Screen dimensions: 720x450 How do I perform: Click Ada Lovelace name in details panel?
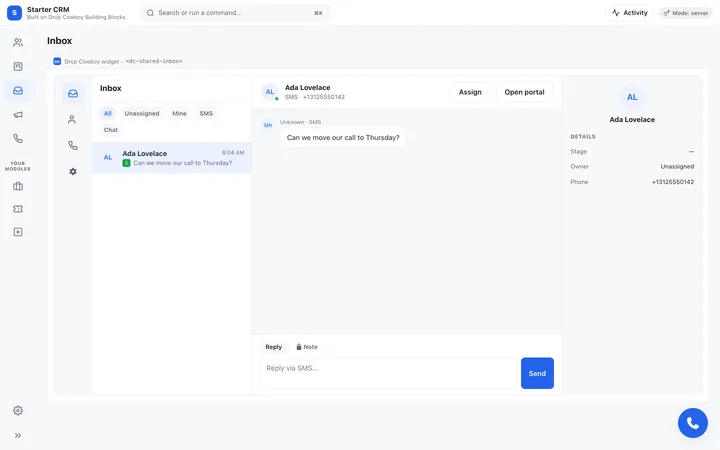click(632, 119)
